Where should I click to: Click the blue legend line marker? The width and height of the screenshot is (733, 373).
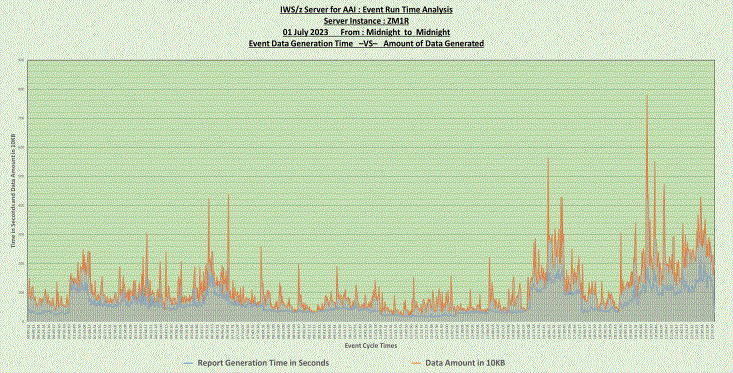189,363
